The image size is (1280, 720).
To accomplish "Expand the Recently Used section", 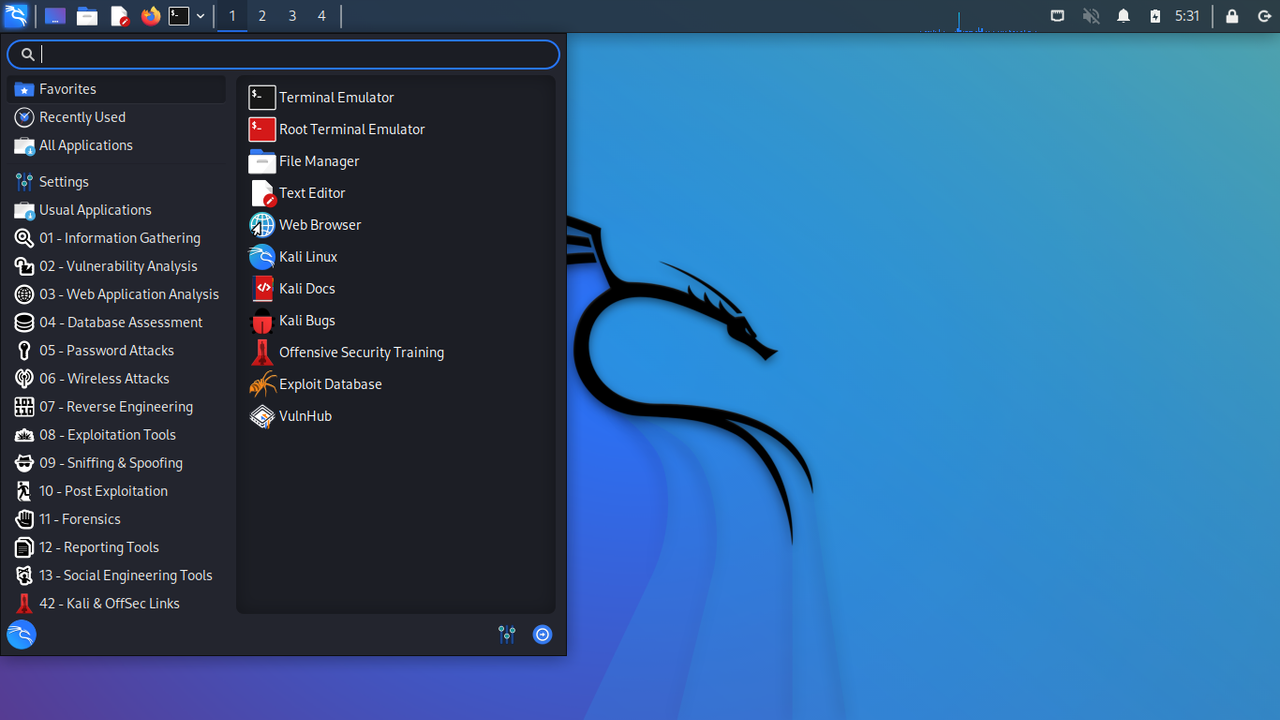I will coord(80,117).
